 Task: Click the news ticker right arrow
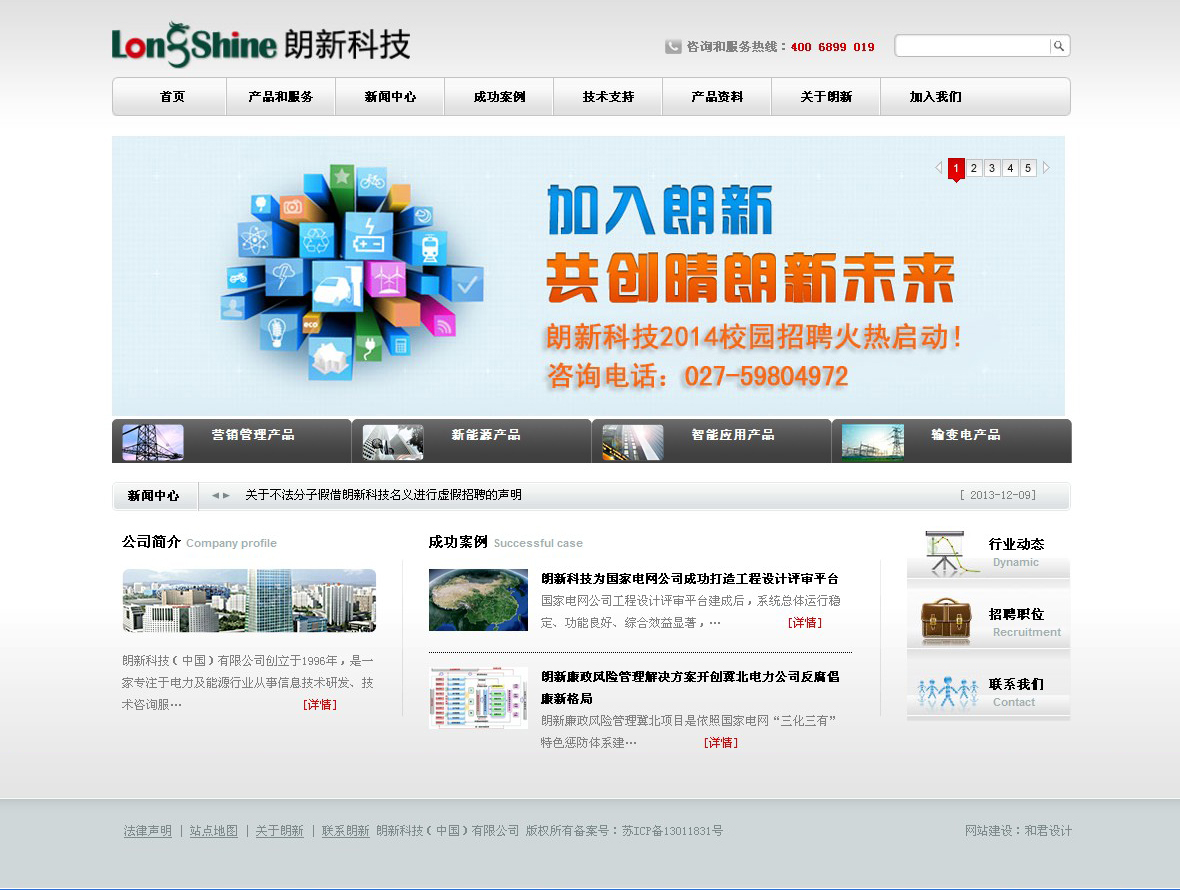(226, 495)
